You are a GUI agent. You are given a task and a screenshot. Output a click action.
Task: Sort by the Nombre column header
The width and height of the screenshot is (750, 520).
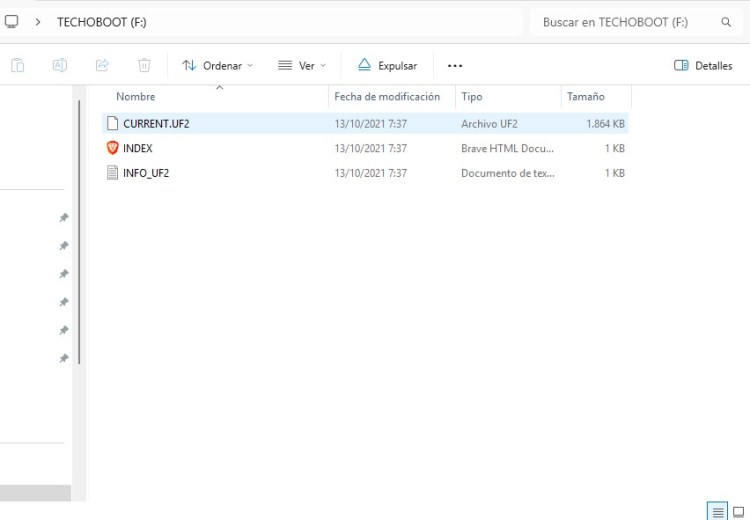click(x=136, y=97)
